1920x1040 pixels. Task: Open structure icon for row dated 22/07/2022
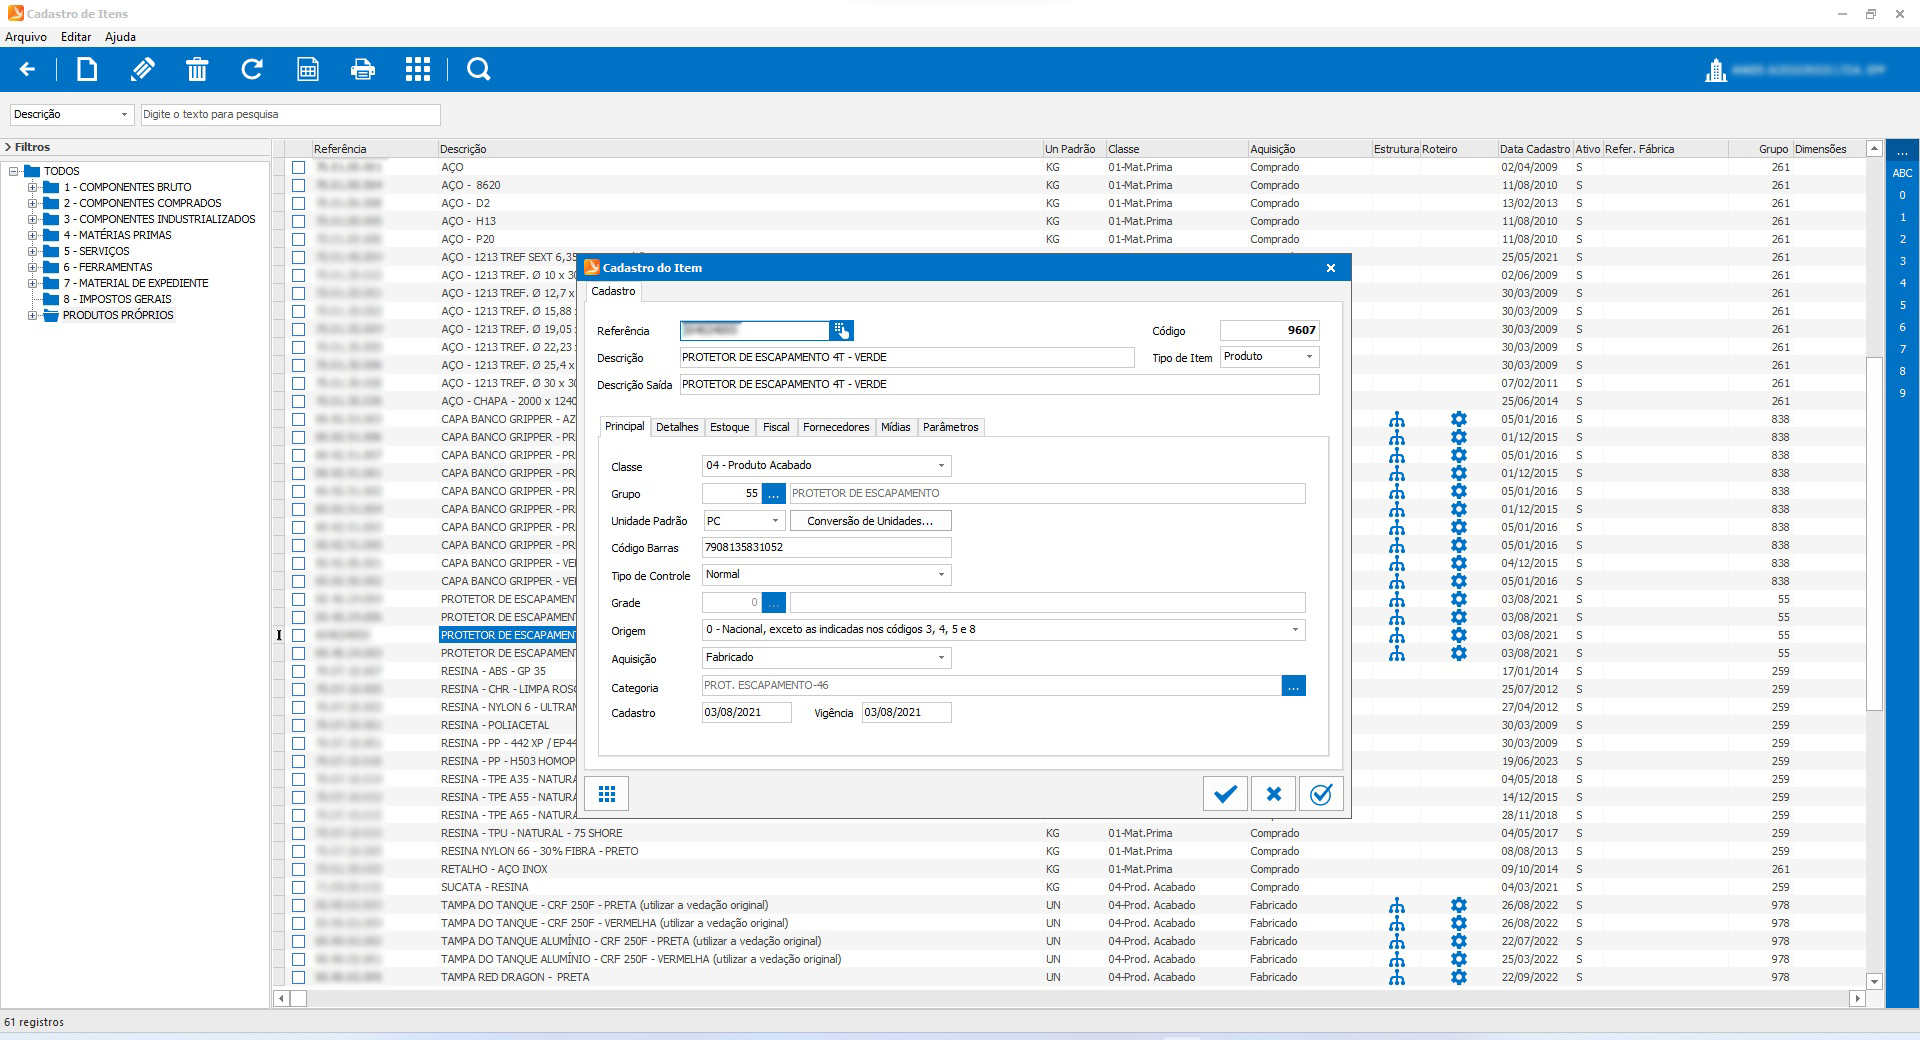click(x=1397, y=941)
